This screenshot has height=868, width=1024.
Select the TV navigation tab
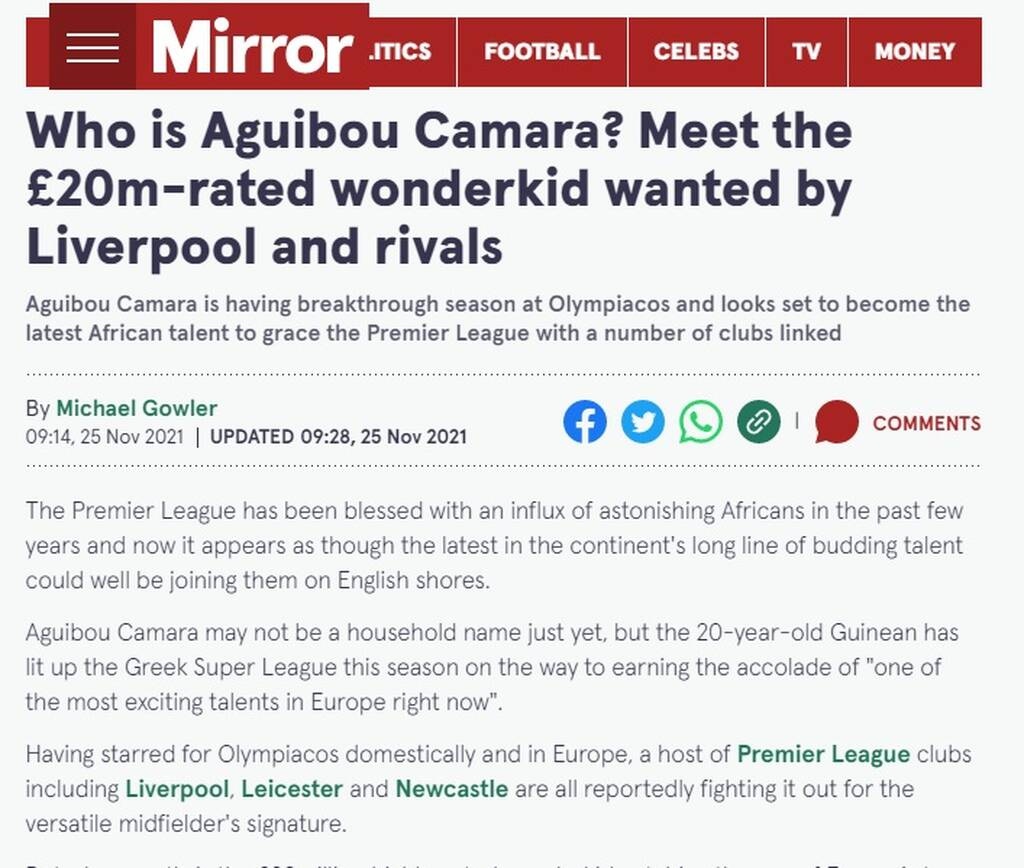tap(806, 52)
